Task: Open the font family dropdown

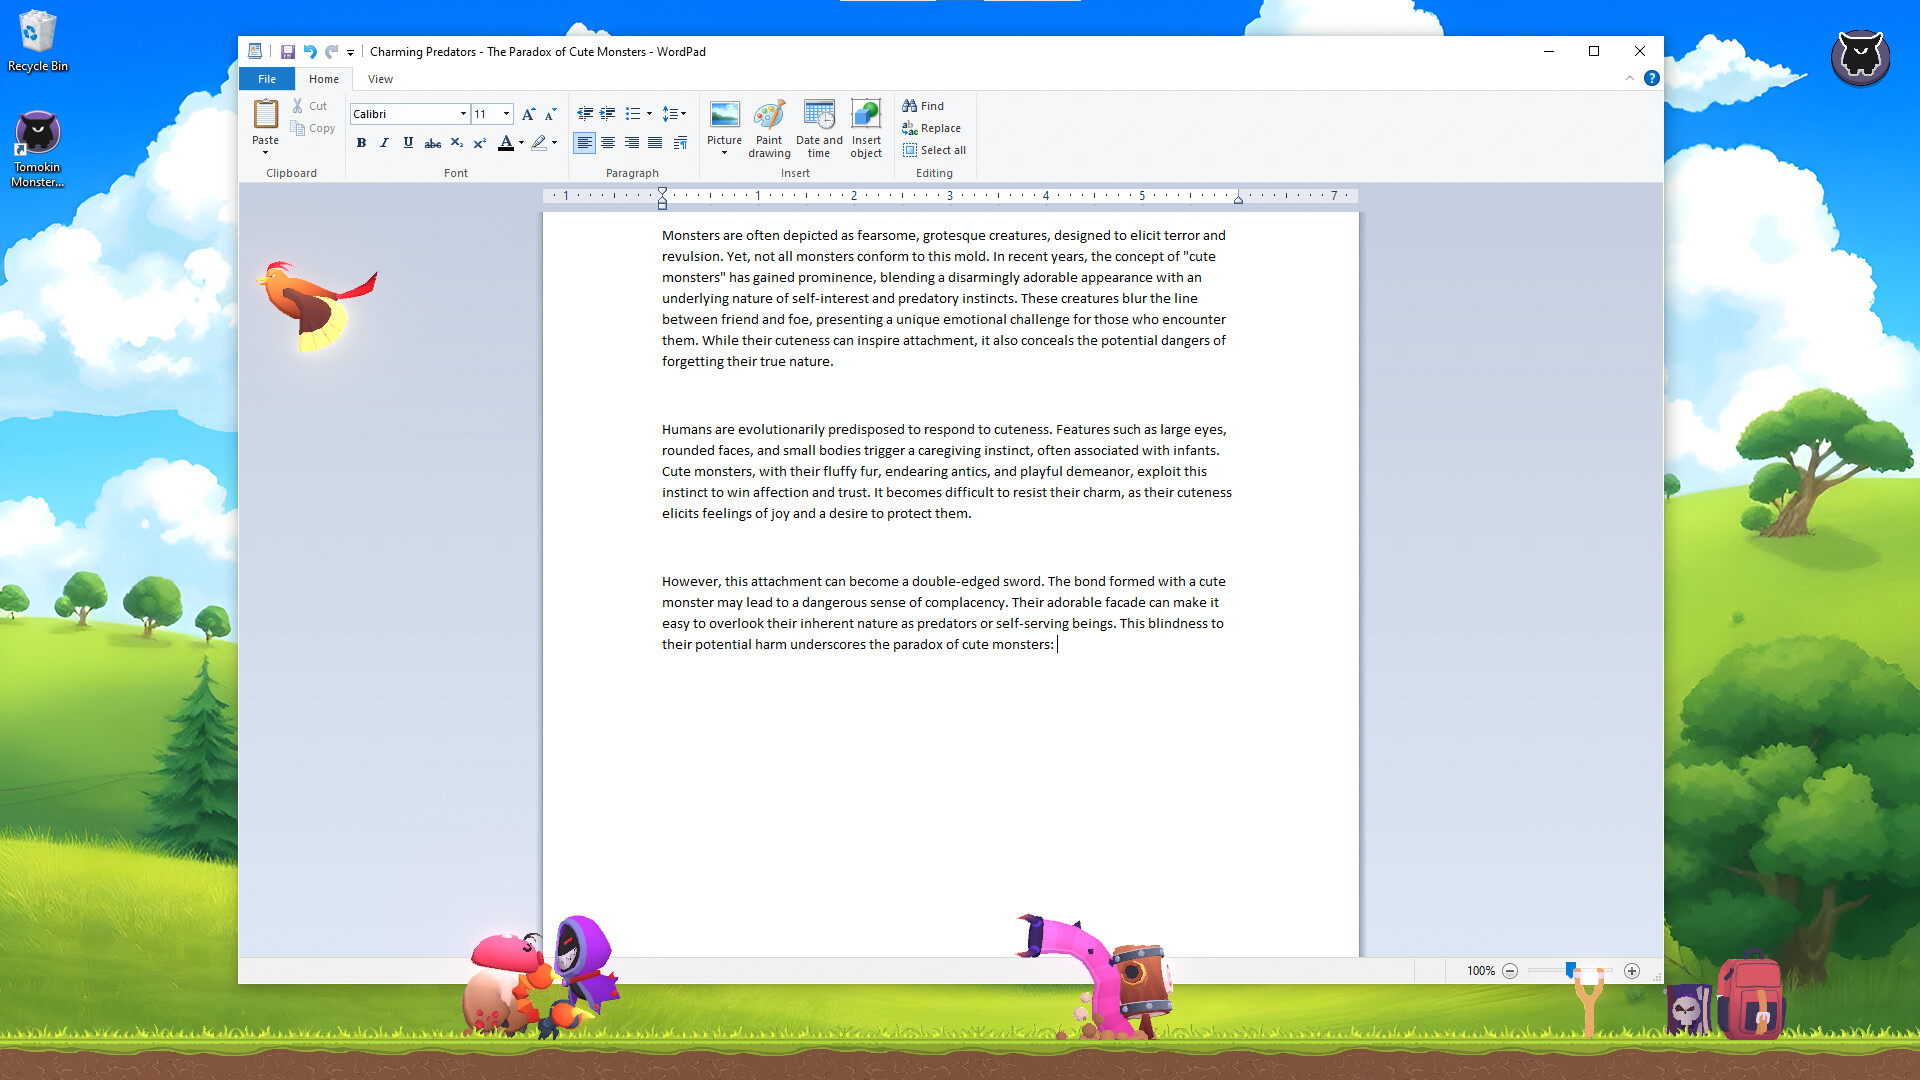Action: (461, 113)
